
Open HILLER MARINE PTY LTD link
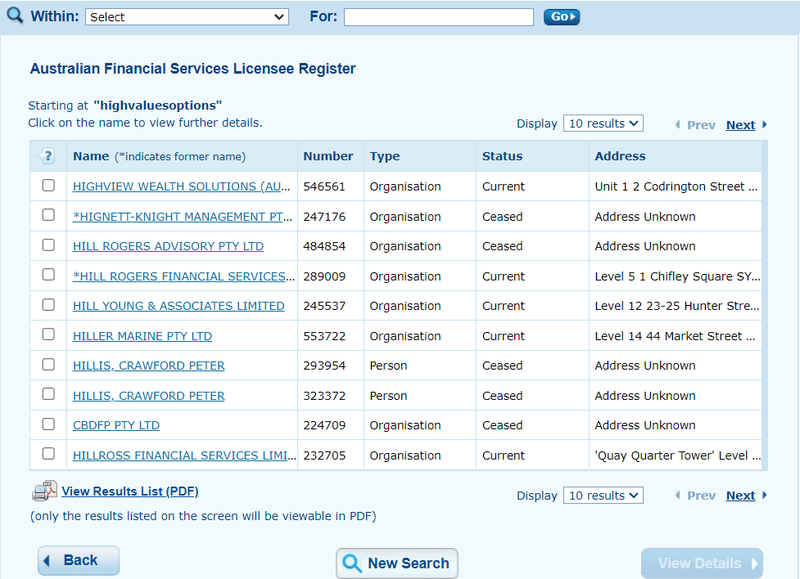(142, 336)
